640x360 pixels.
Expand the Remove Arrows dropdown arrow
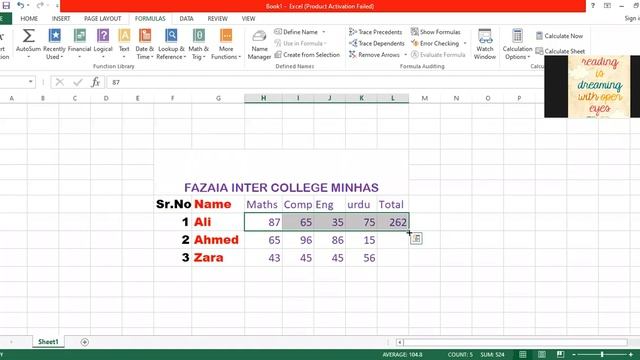405,55
